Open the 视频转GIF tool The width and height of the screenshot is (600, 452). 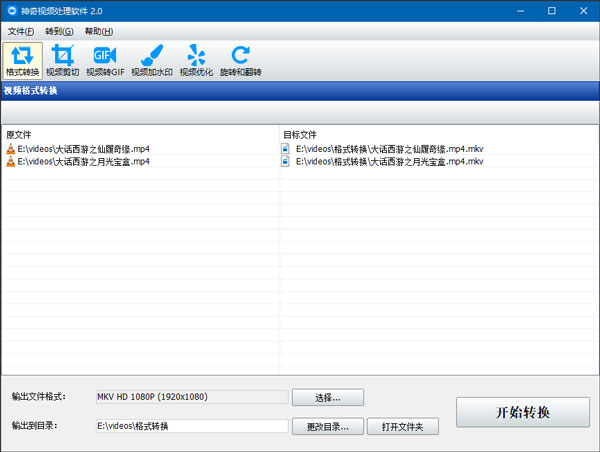pos(105,60)
